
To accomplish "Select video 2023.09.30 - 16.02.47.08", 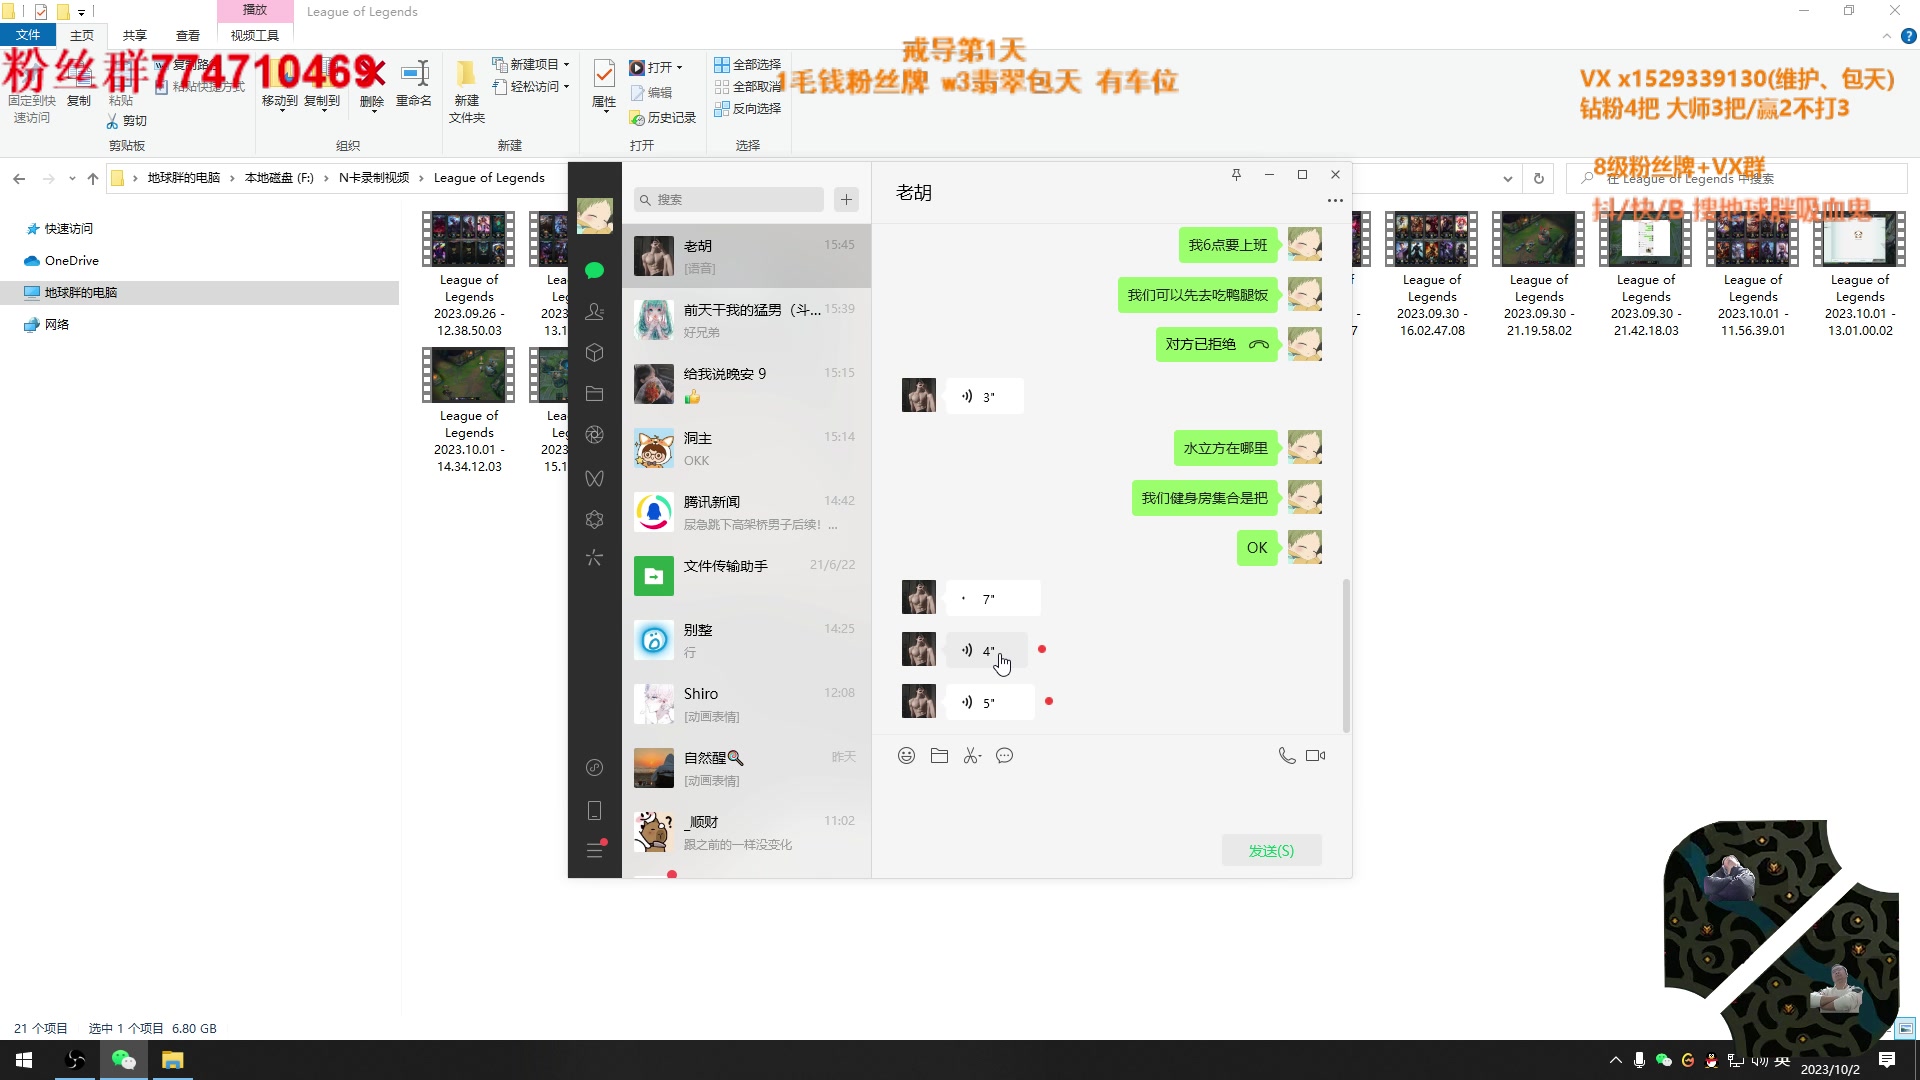I will (x=1432, y=275).
